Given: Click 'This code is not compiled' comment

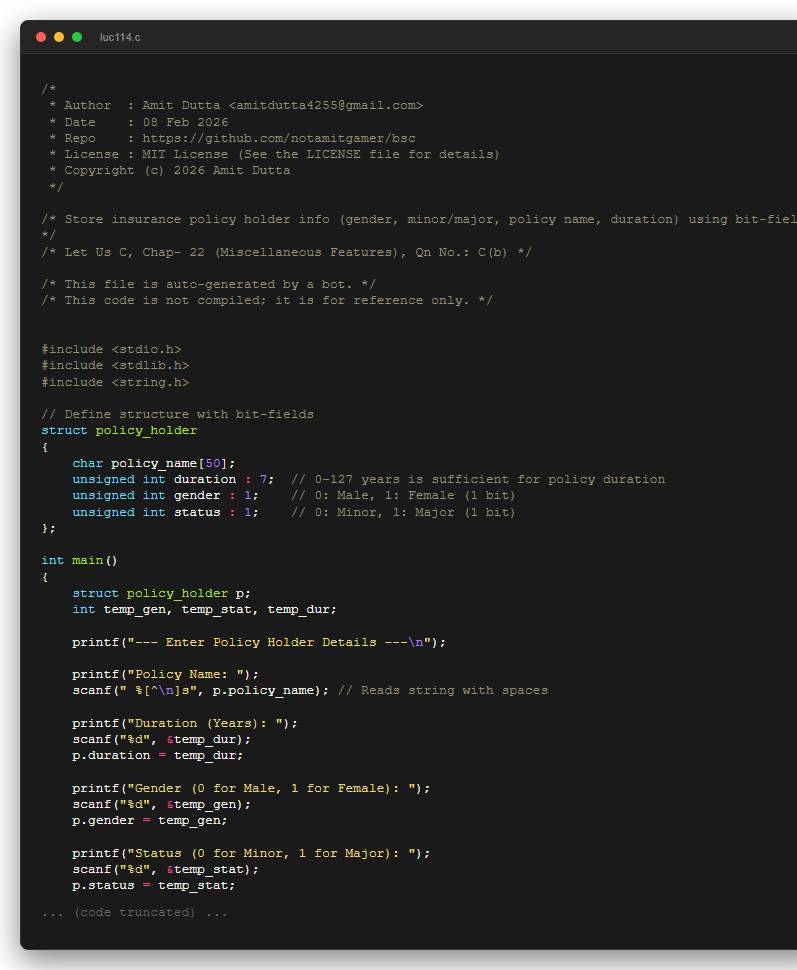Looking at the screenshot, I should [267, 300].
